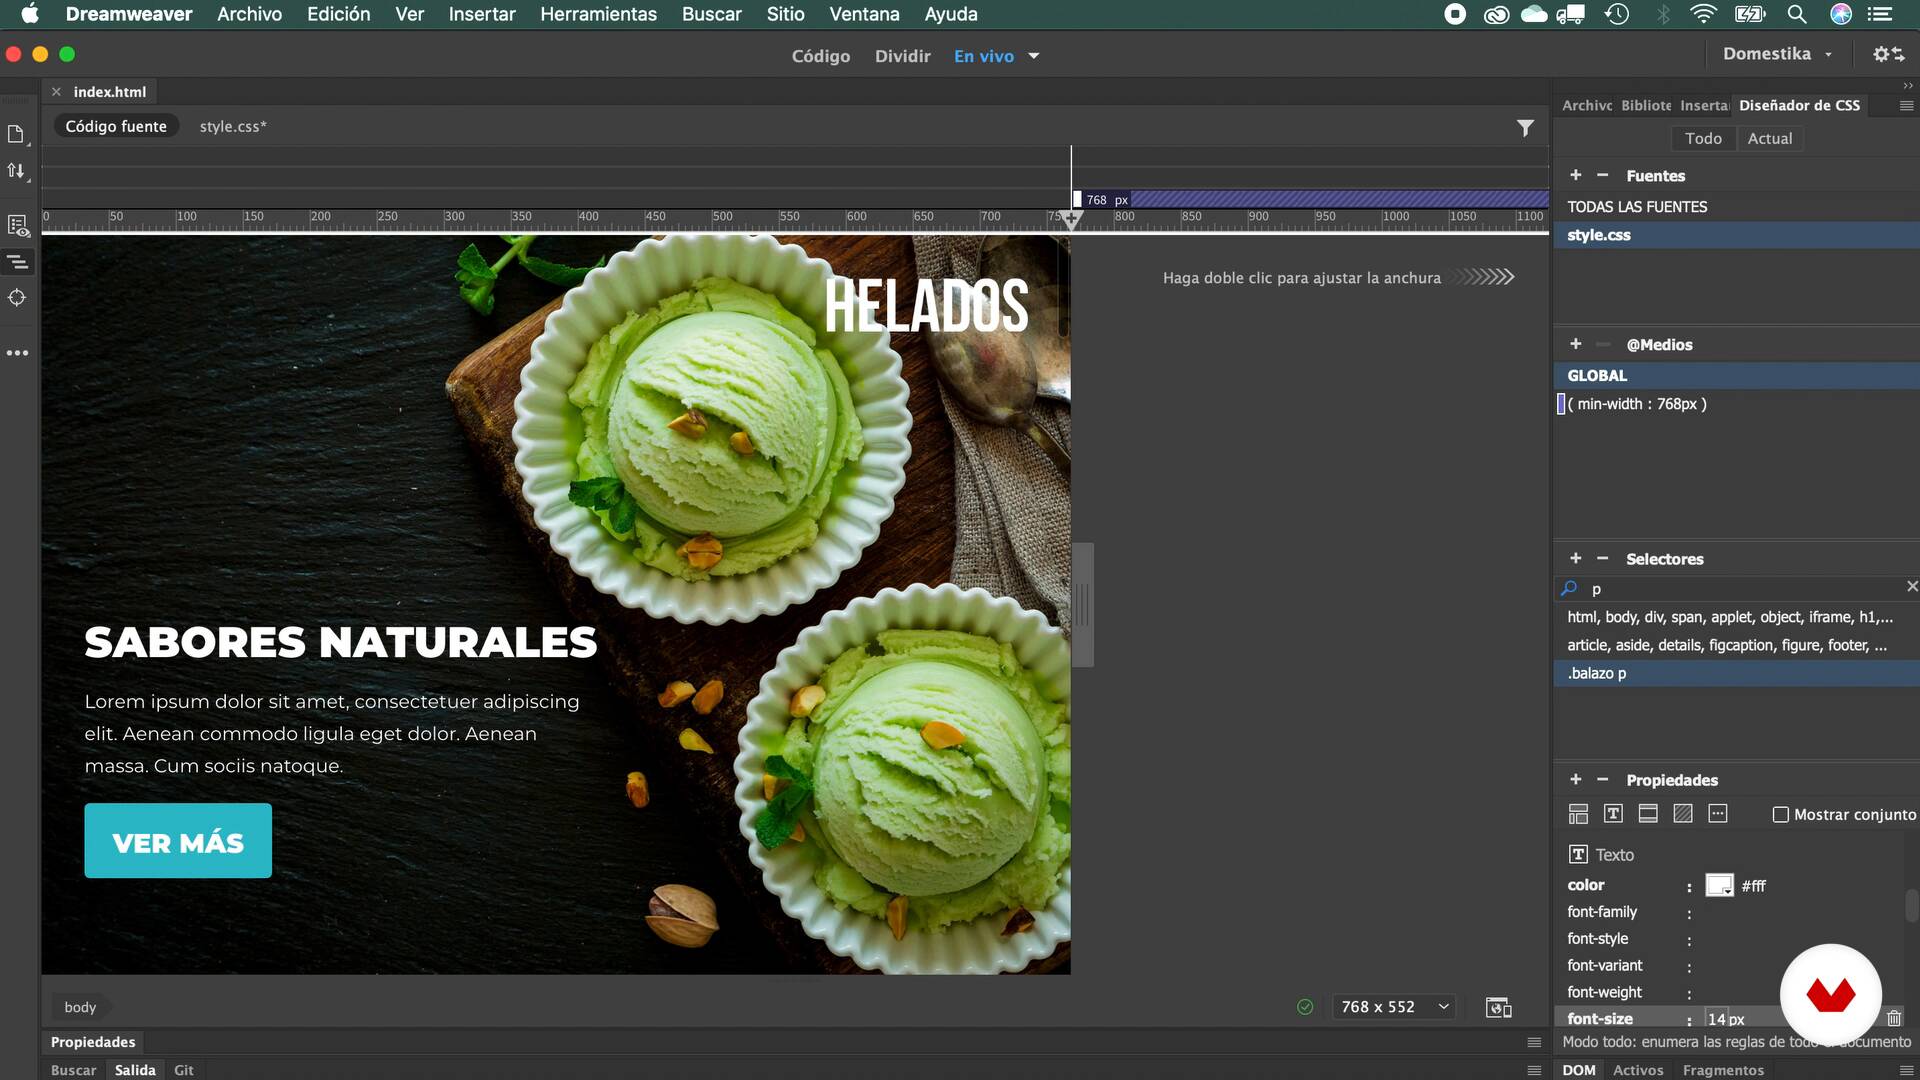The width and height of the screenshot is (1920, 1080).
Task: Click the Get/Put files arrows icon
Action: click(16, 171)
